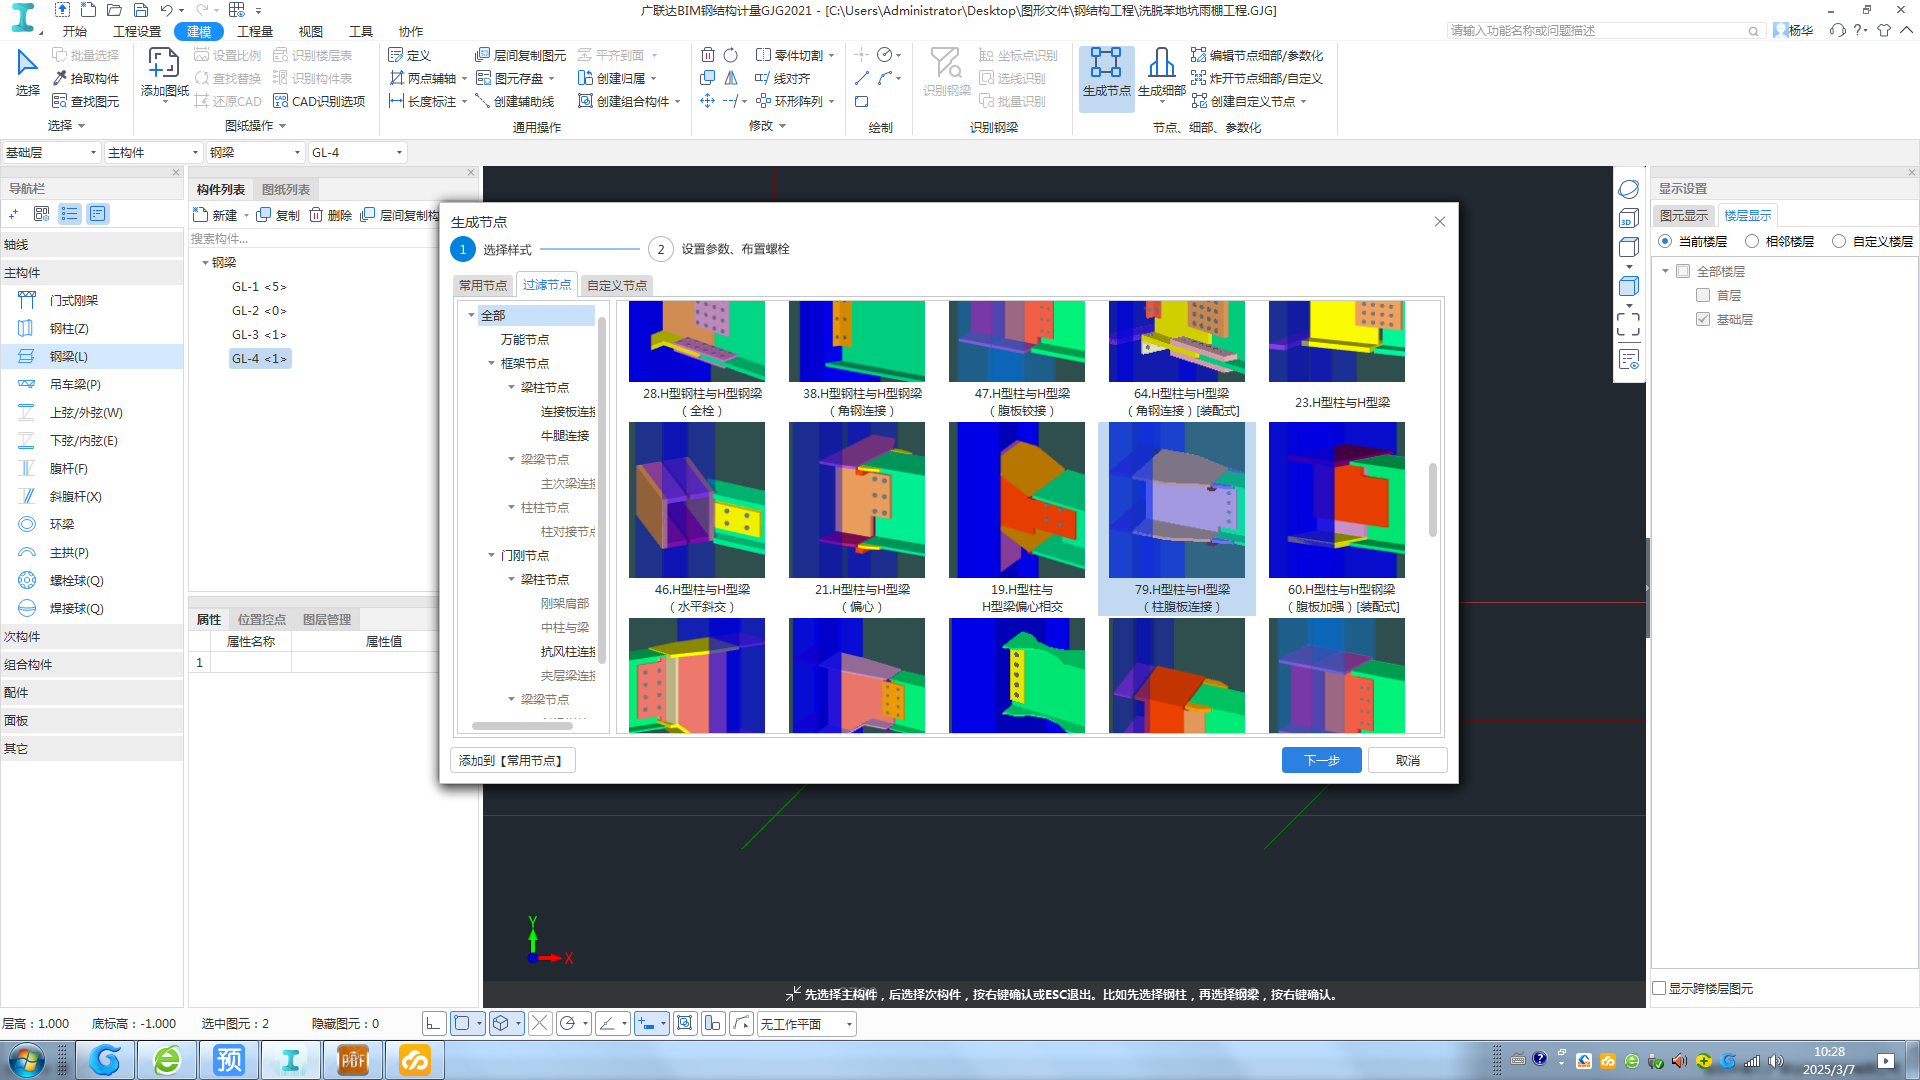Enable 显示跨楼层图元 checkbox

[1660, 988]
